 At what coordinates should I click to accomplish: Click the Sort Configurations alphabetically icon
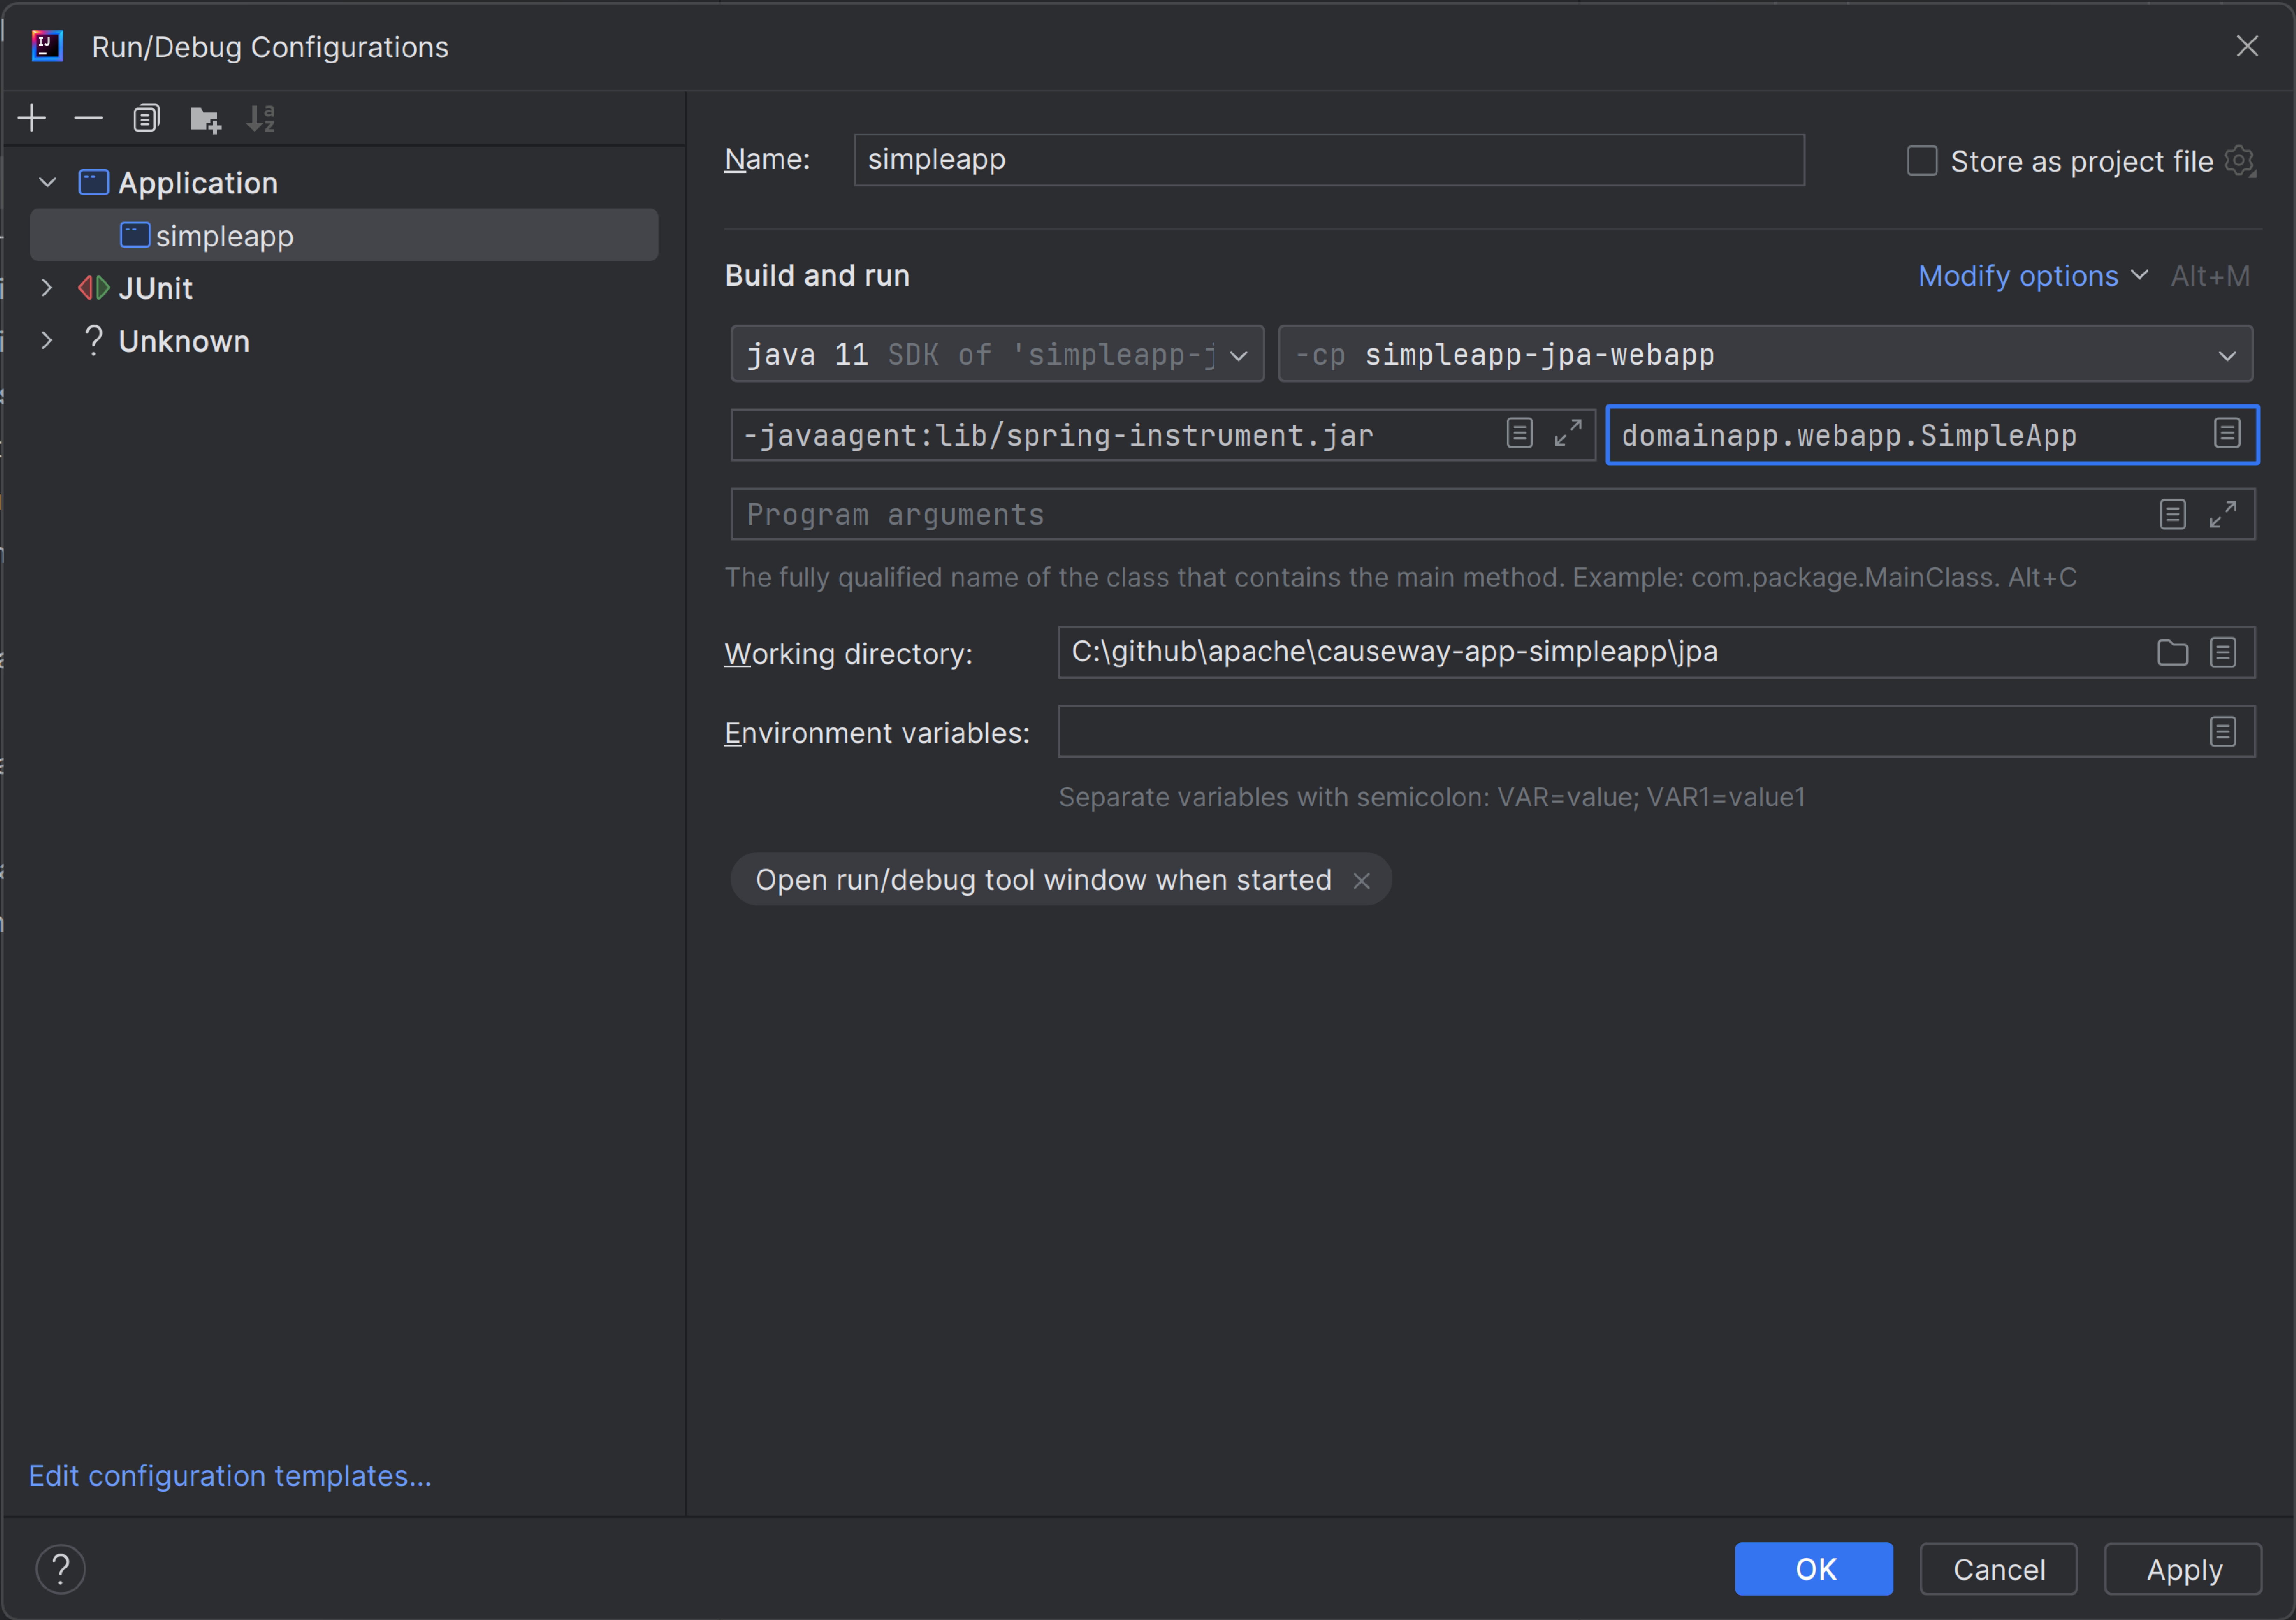coord(261,118)
